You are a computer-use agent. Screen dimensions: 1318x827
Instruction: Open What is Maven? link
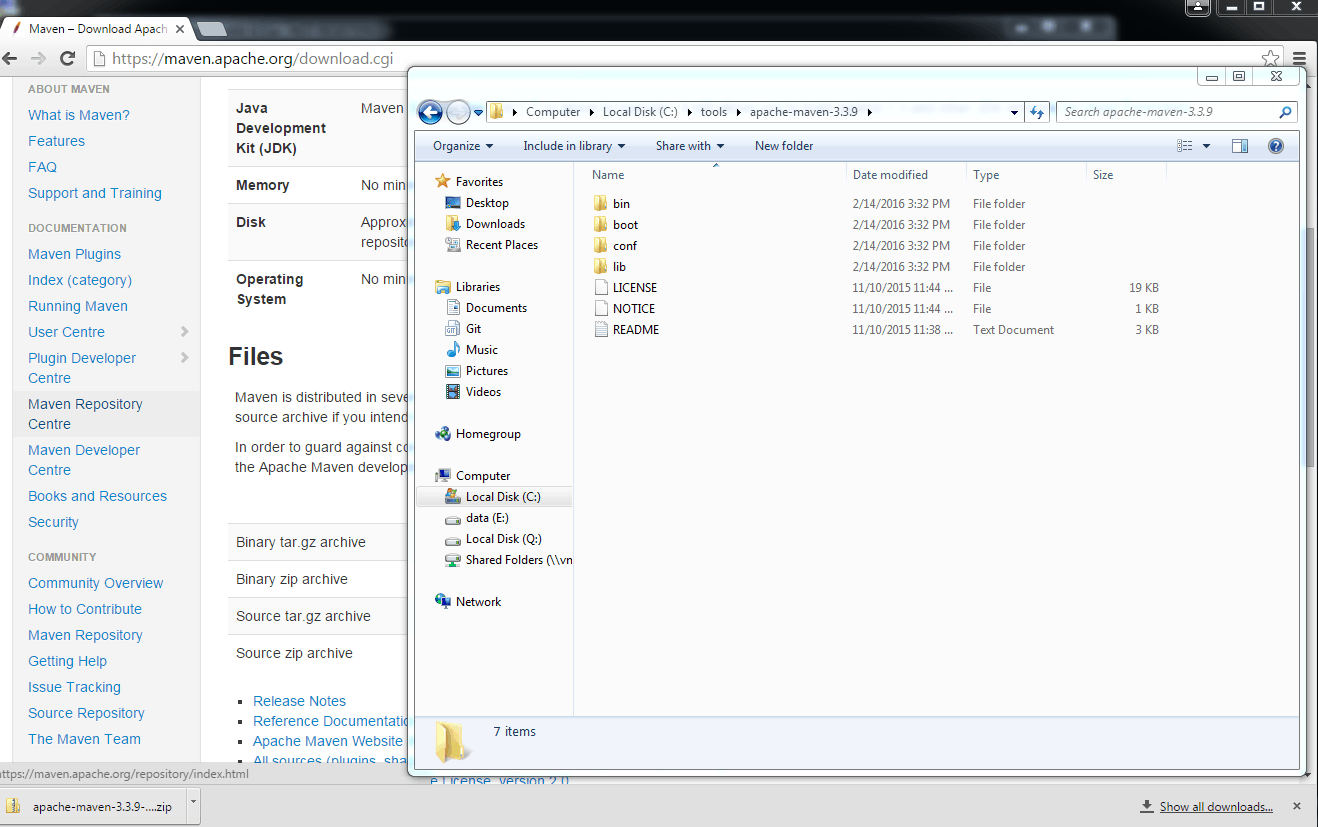79,115
